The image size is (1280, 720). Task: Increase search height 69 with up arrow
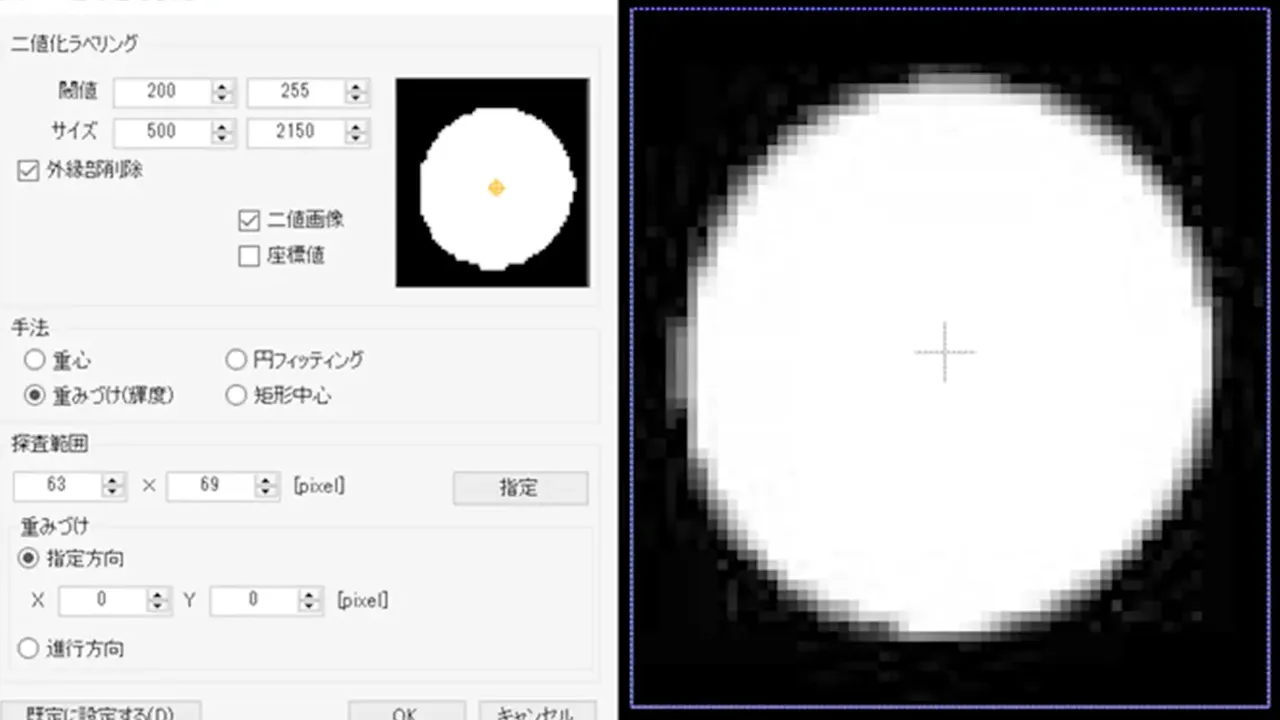(266, 480)
